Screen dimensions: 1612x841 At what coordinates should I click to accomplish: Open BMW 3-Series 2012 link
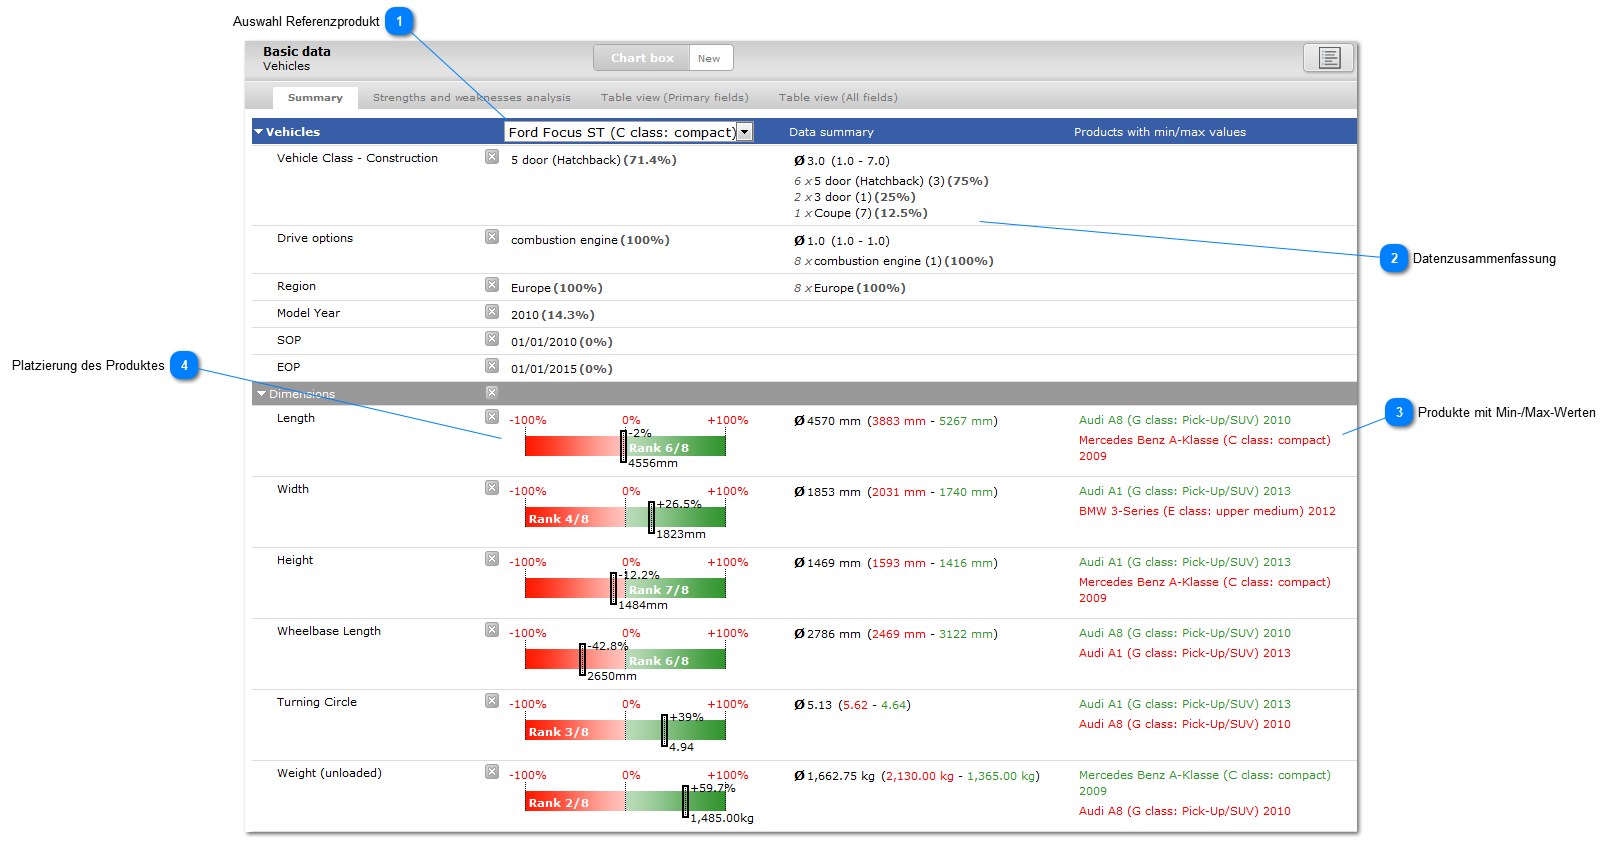click(1207, 511)
